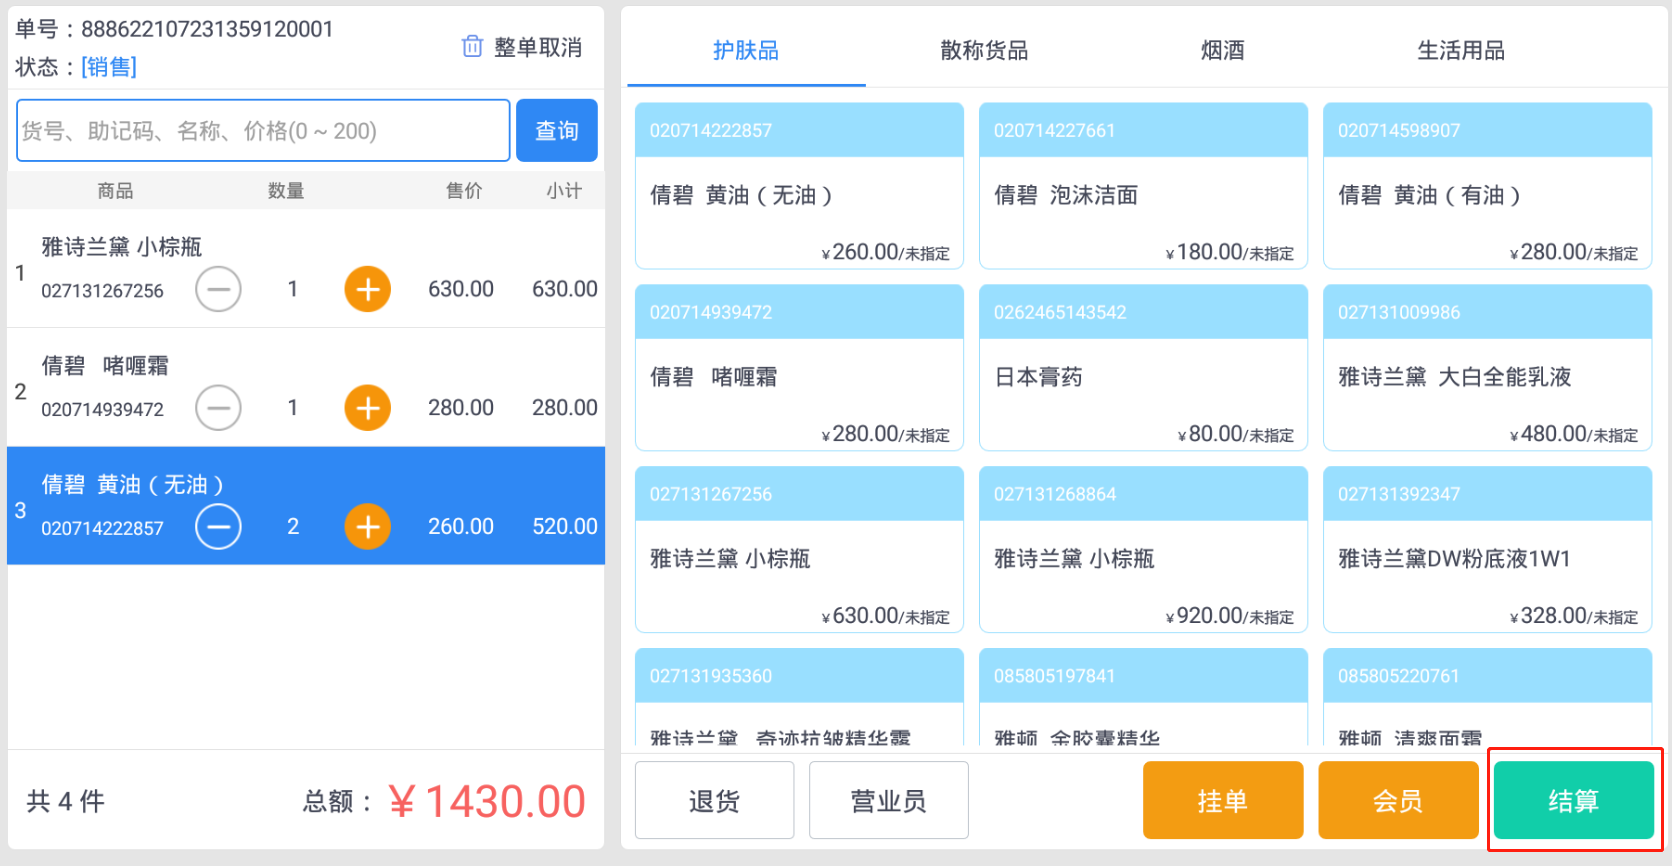The width and height of the screenshot is (1672, 866).
Task: Add product 倩碧 泡沫洁面 card
Action: [1143, 186]
